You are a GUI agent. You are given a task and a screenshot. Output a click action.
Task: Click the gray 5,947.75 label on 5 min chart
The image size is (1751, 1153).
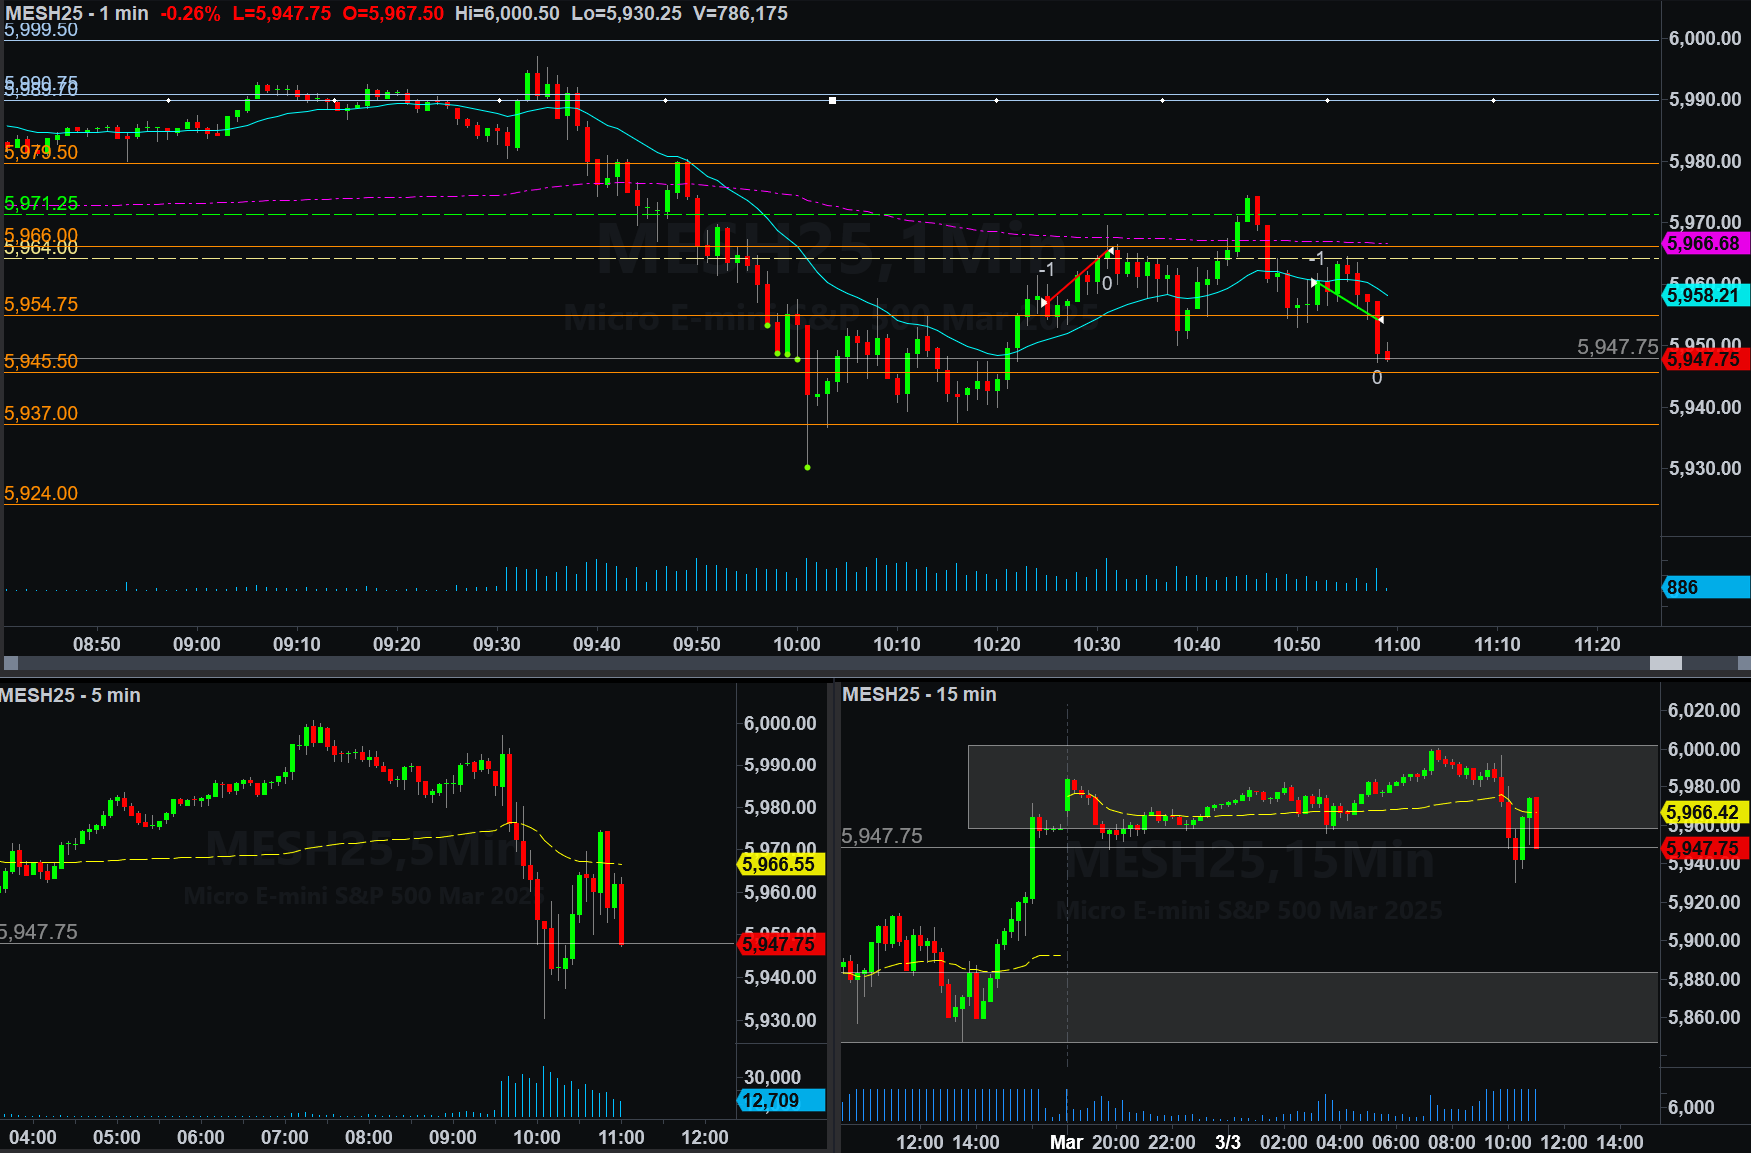(38, 932)
